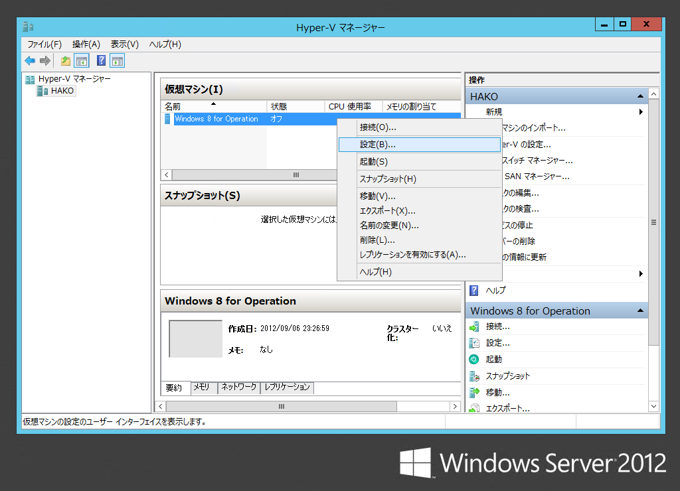Switch to the 要約 tab
The image size is (680, 491).
click(174, 388)
